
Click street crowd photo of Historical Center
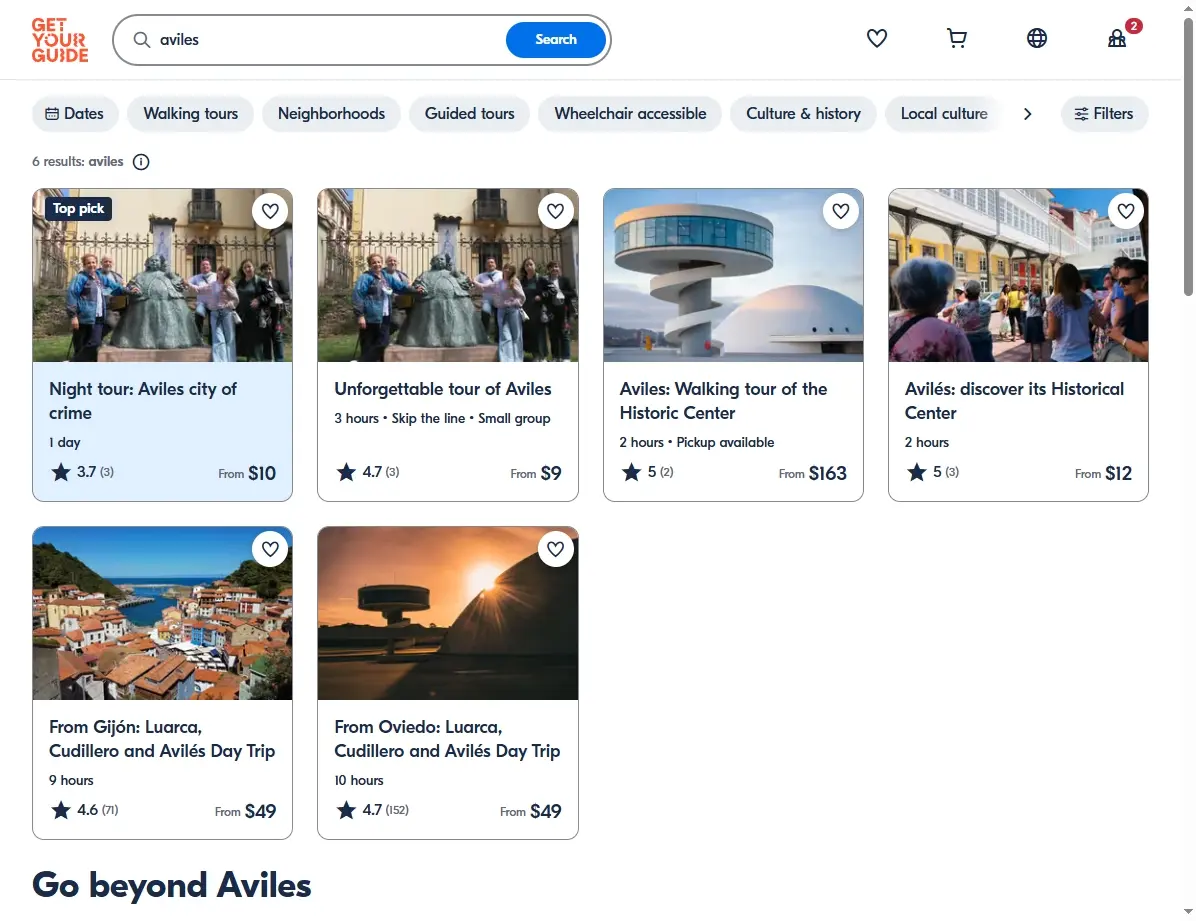[1018, 275]
